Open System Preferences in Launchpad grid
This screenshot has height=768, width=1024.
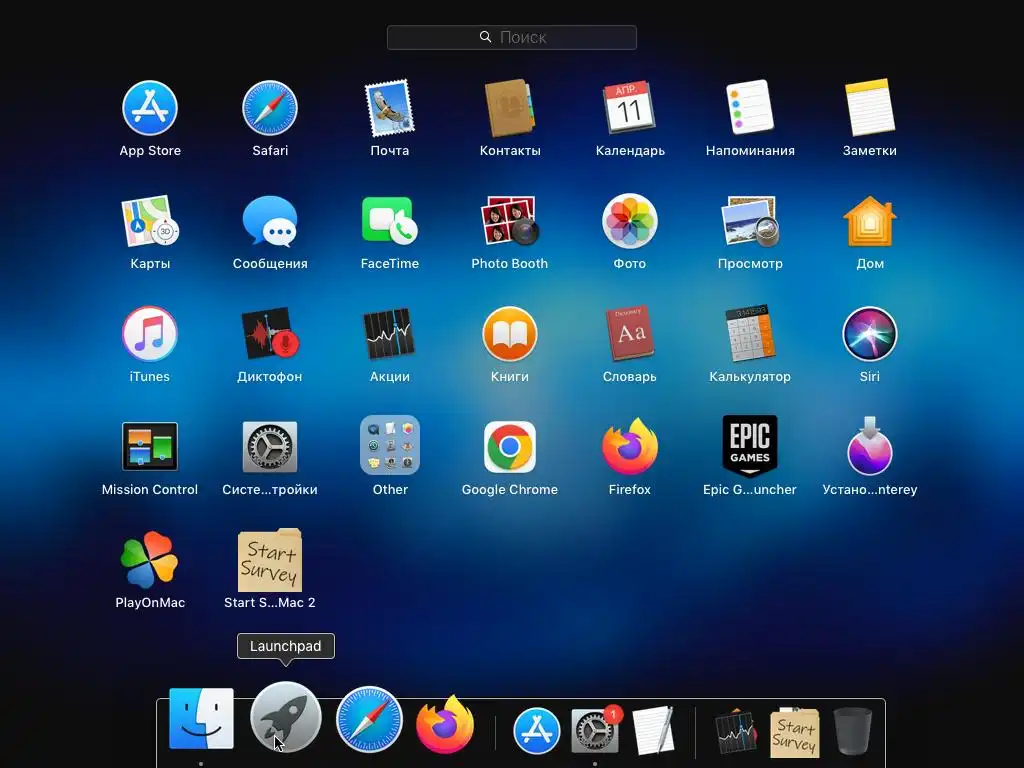coord(270,447)
